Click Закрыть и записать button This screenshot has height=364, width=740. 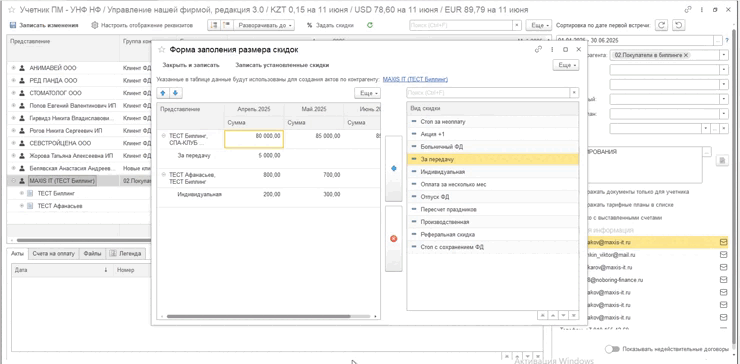click(x=191, y=65)
